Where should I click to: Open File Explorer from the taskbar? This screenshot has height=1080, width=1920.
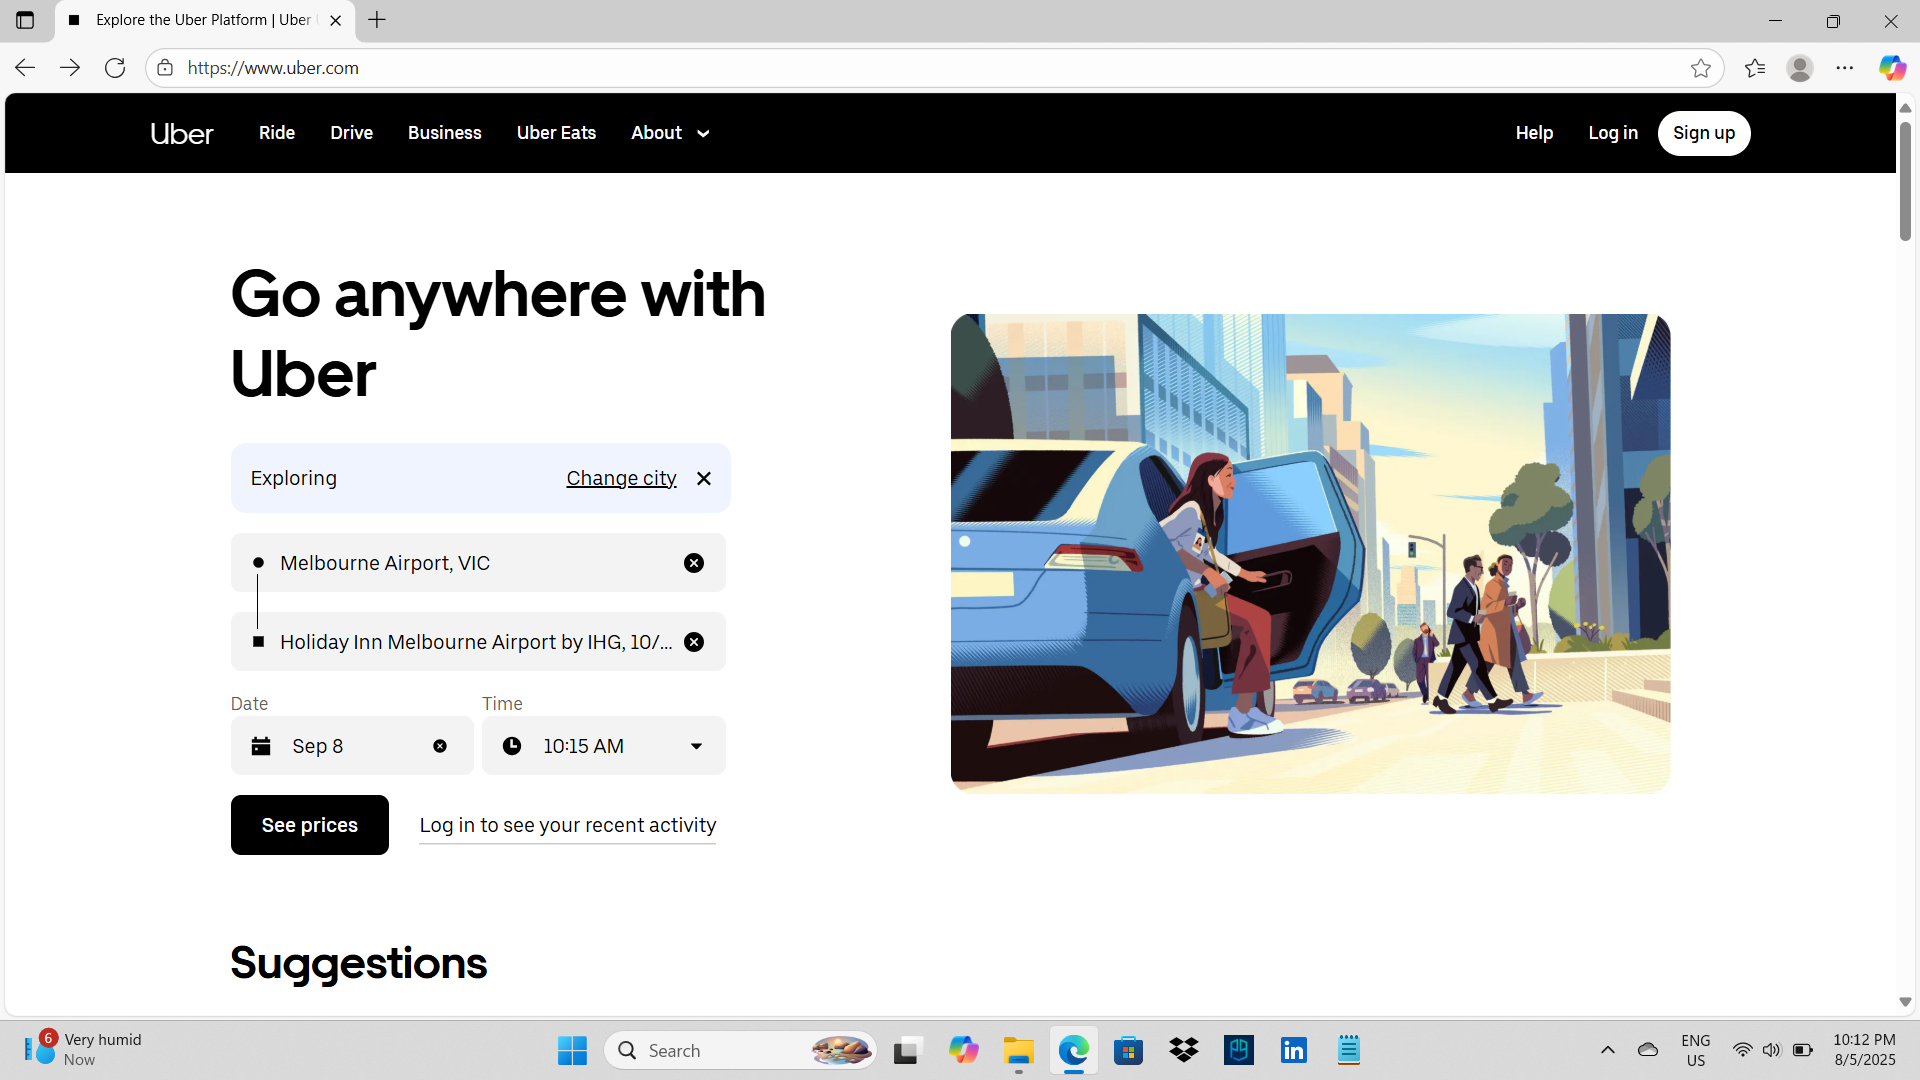(1018, 1051)
